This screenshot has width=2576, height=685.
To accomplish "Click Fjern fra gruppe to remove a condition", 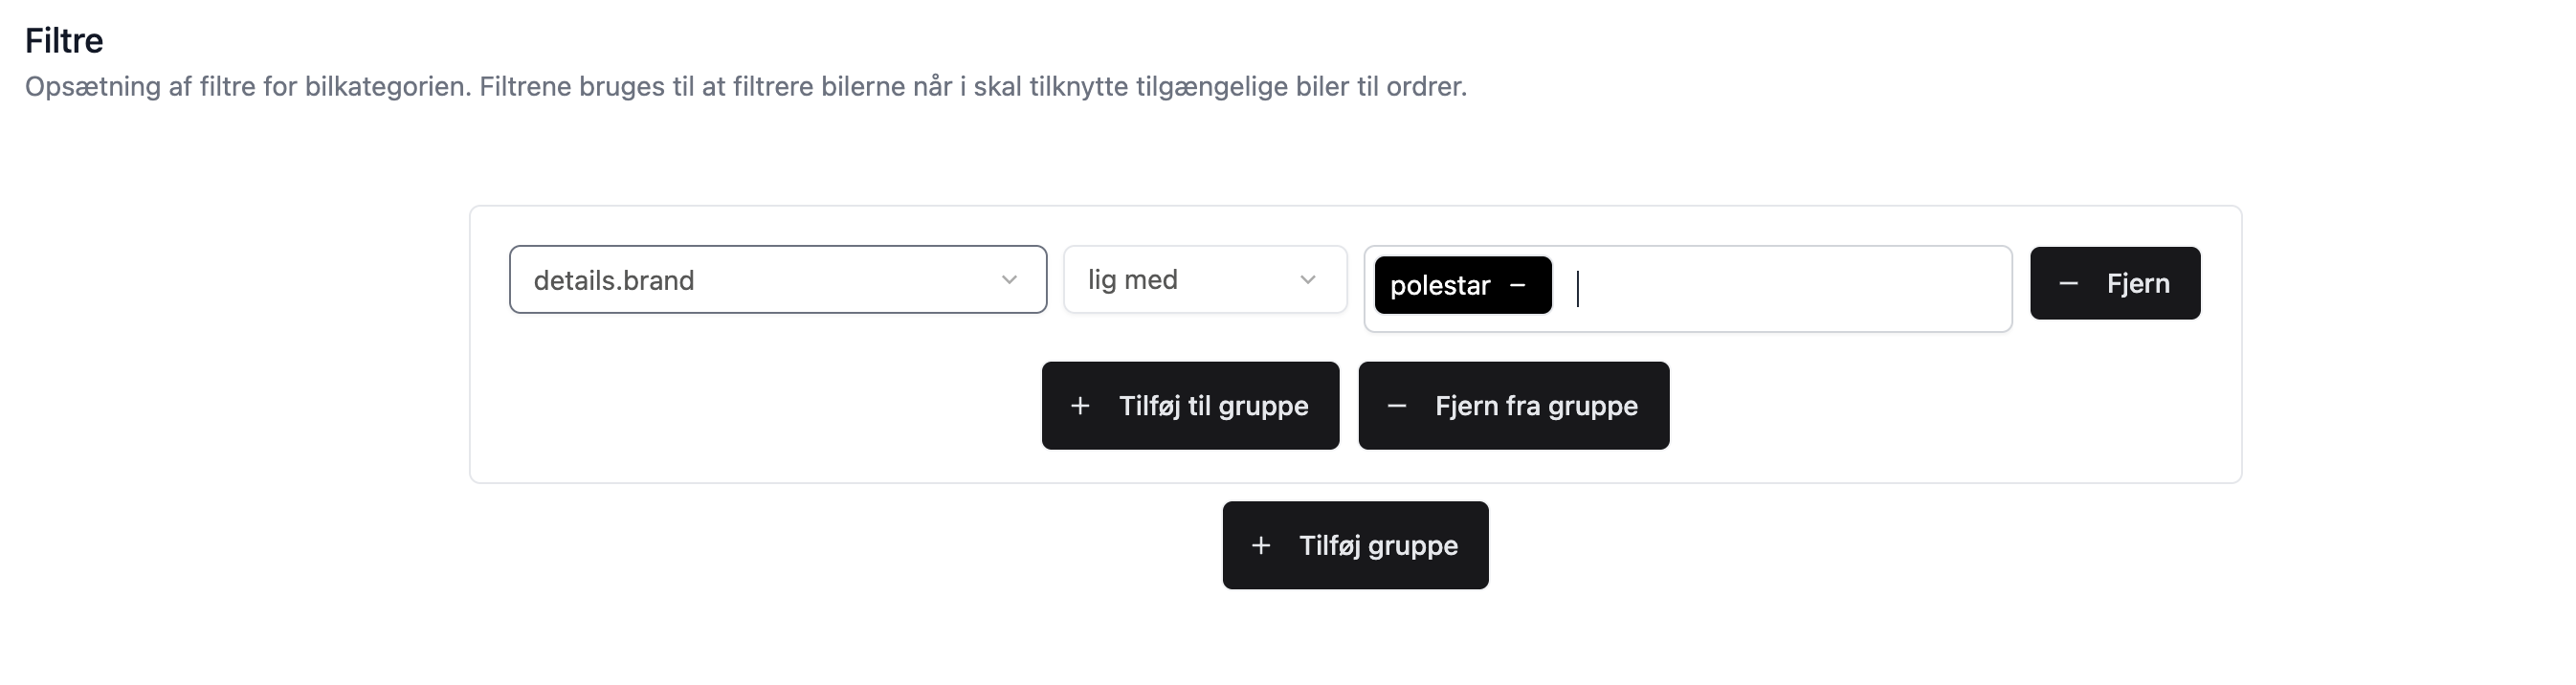I will click(x=1512, y=406).
